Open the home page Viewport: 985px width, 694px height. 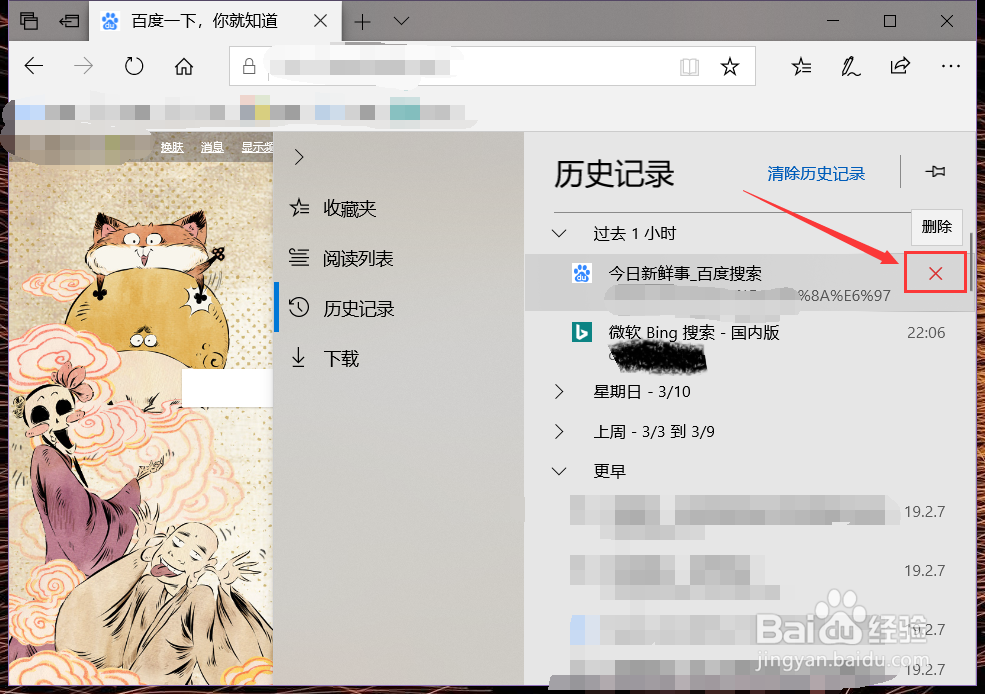[183, 66]
